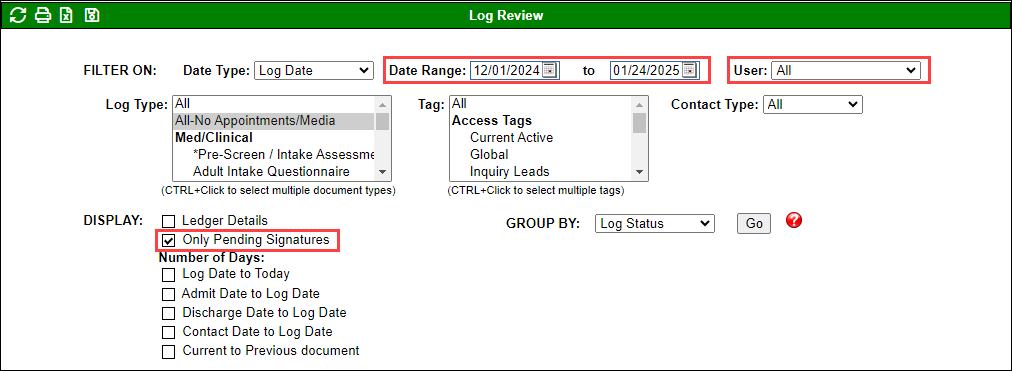Select the Global tag

tap(541, 155)
